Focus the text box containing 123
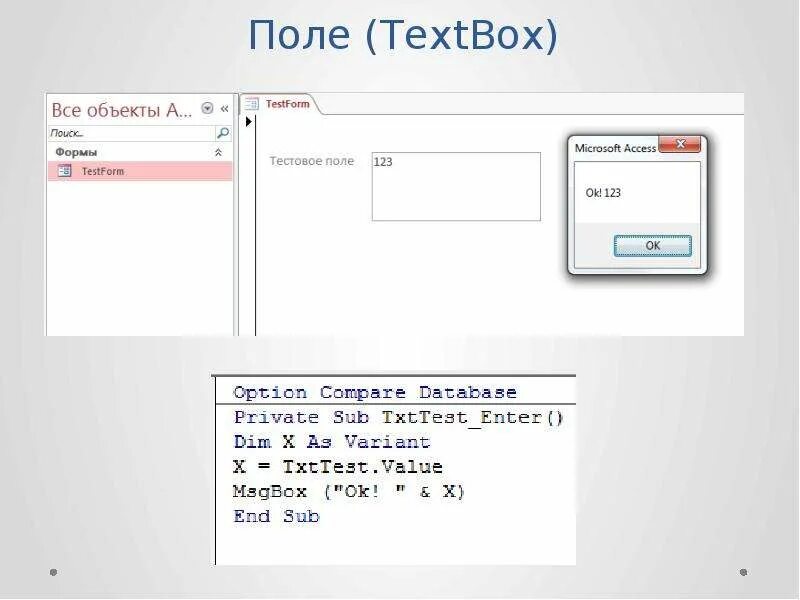This screenshot has width=800, height=600. point(456,187)
